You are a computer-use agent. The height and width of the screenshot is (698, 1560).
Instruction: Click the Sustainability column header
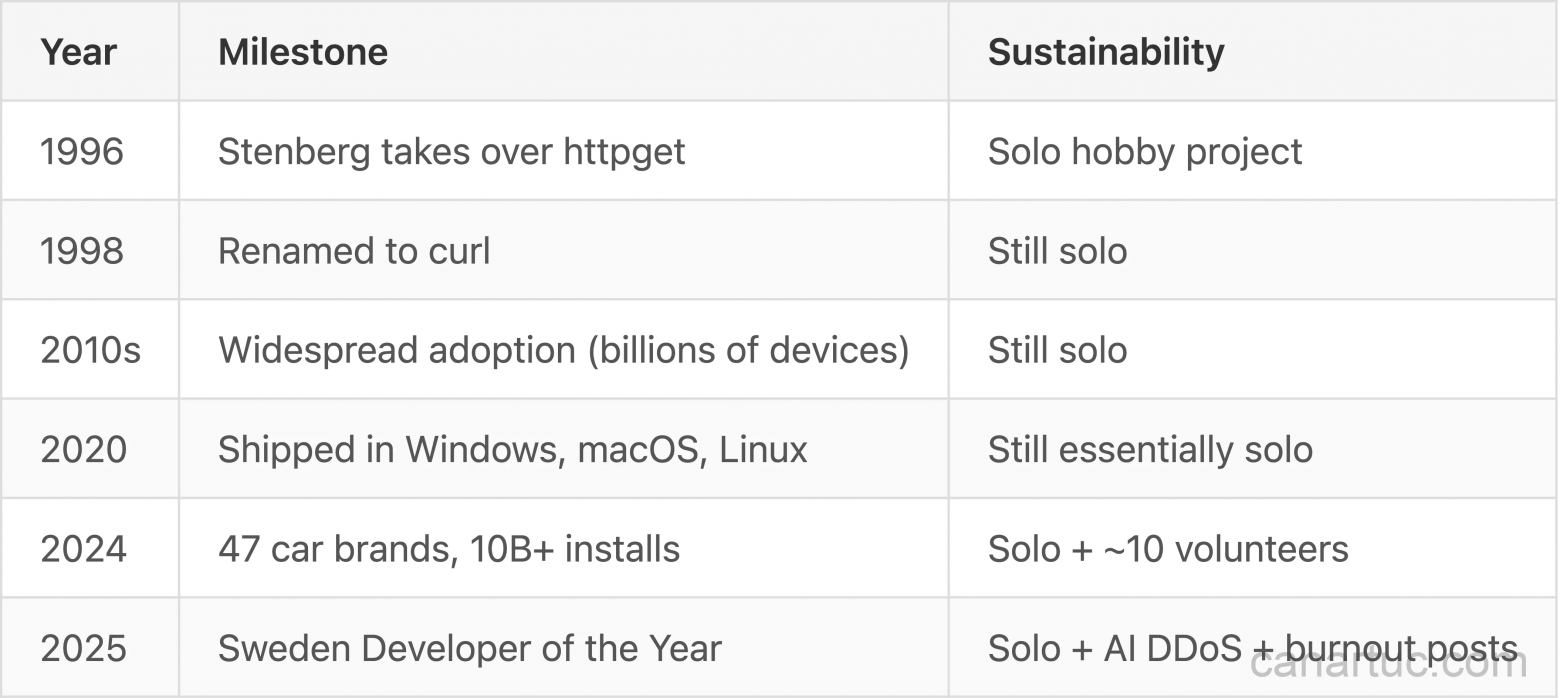[1105, 52]
